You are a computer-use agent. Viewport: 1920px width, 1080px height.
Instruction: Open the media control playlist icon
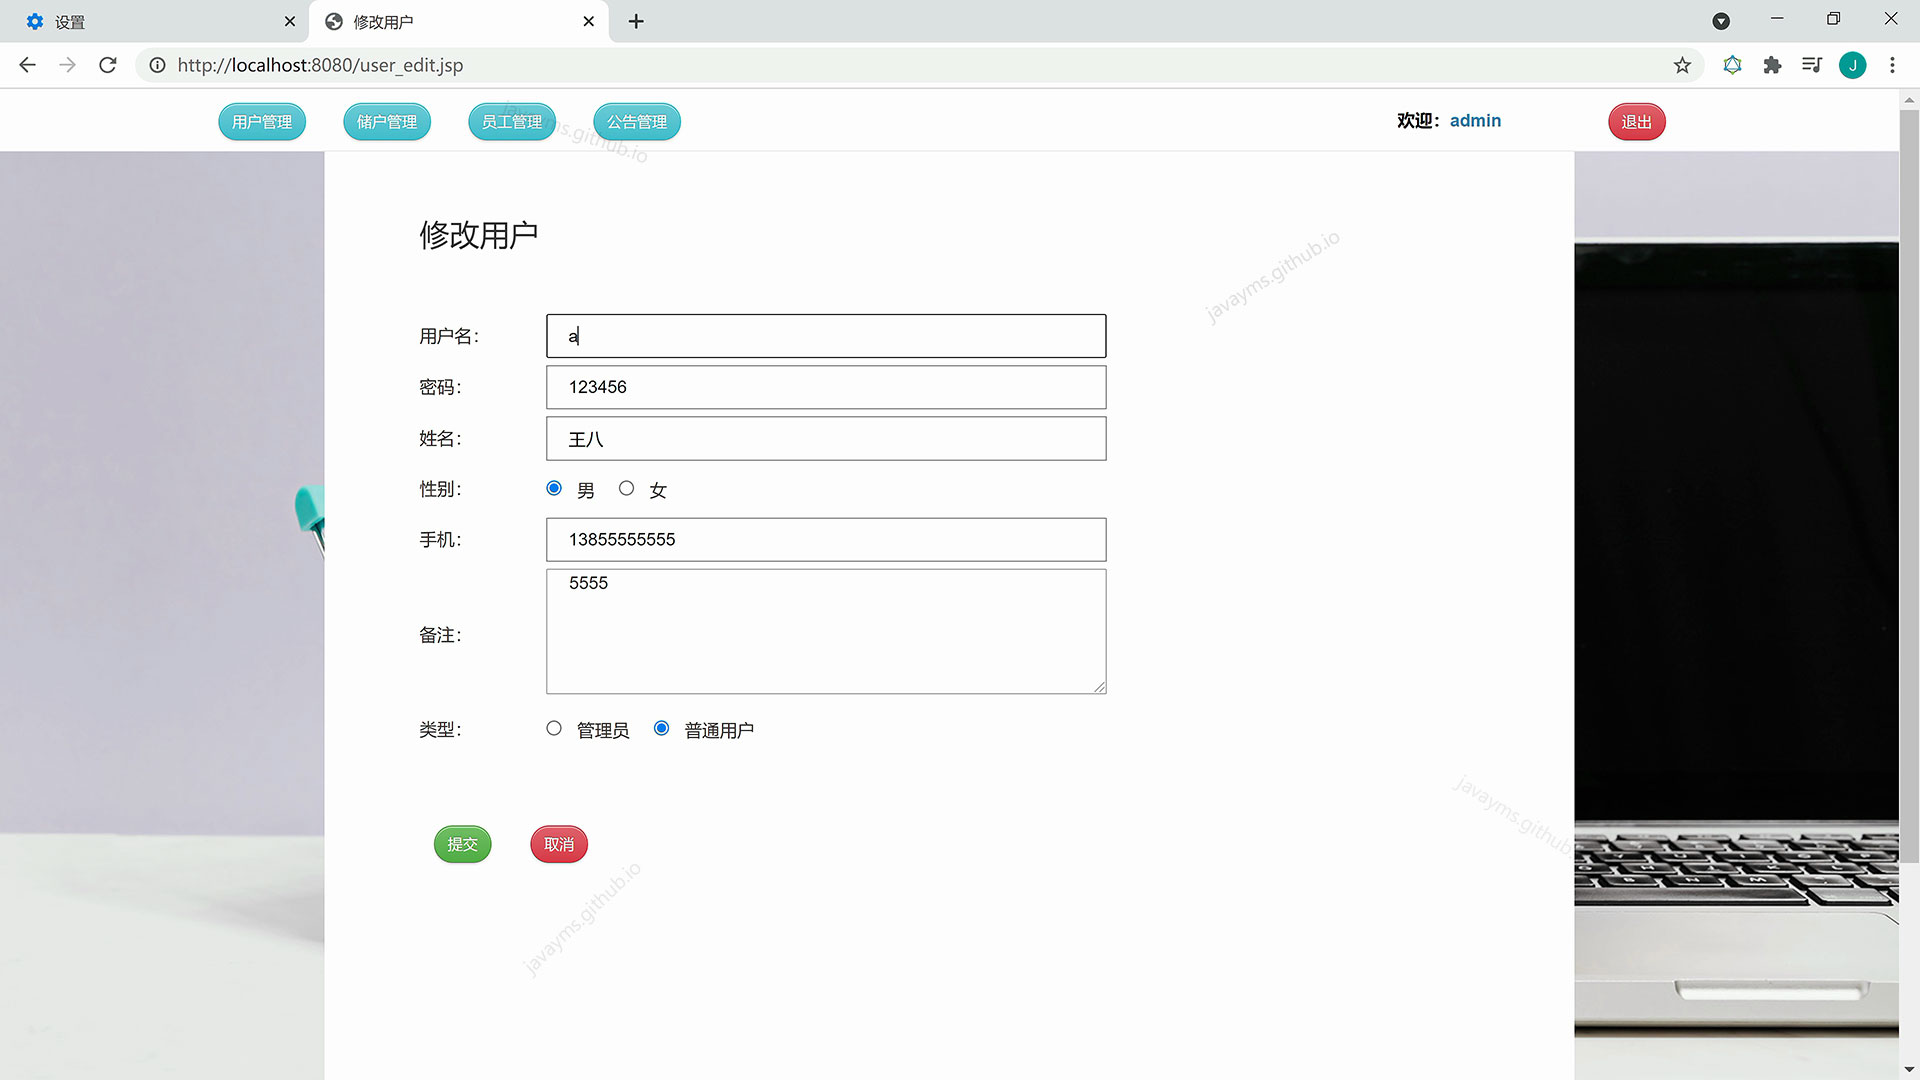[1811, 65]
